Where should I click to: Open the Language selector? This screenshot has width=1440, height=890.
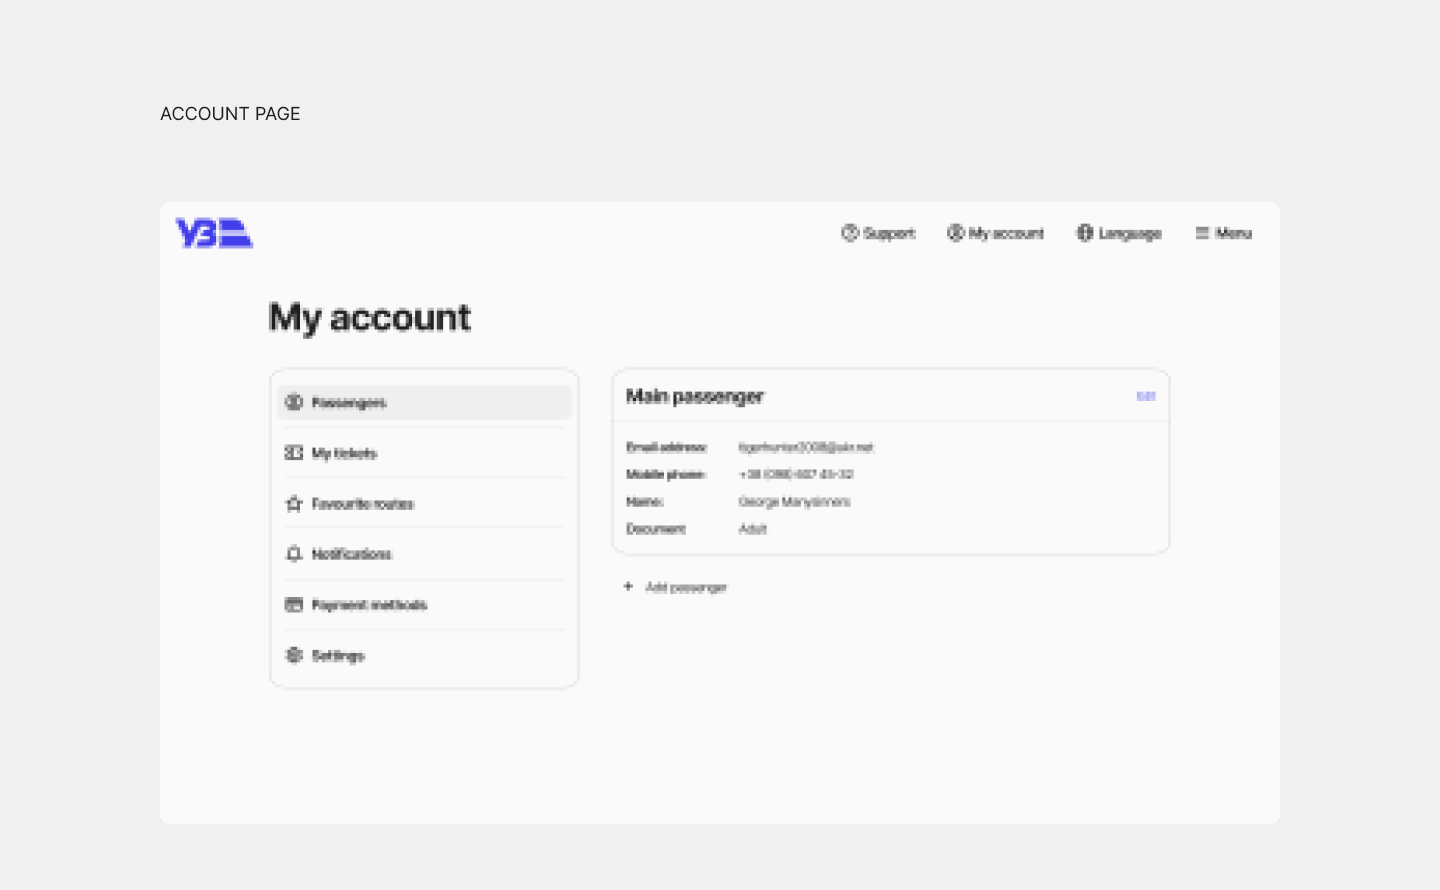[1119, 233]
